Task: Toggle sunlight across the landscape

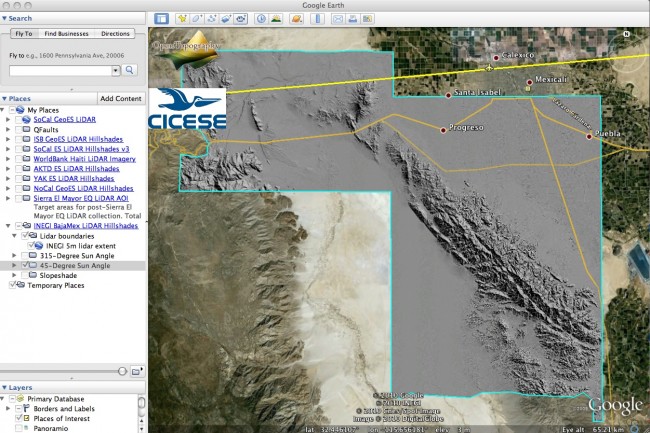Action: (276, 19)
